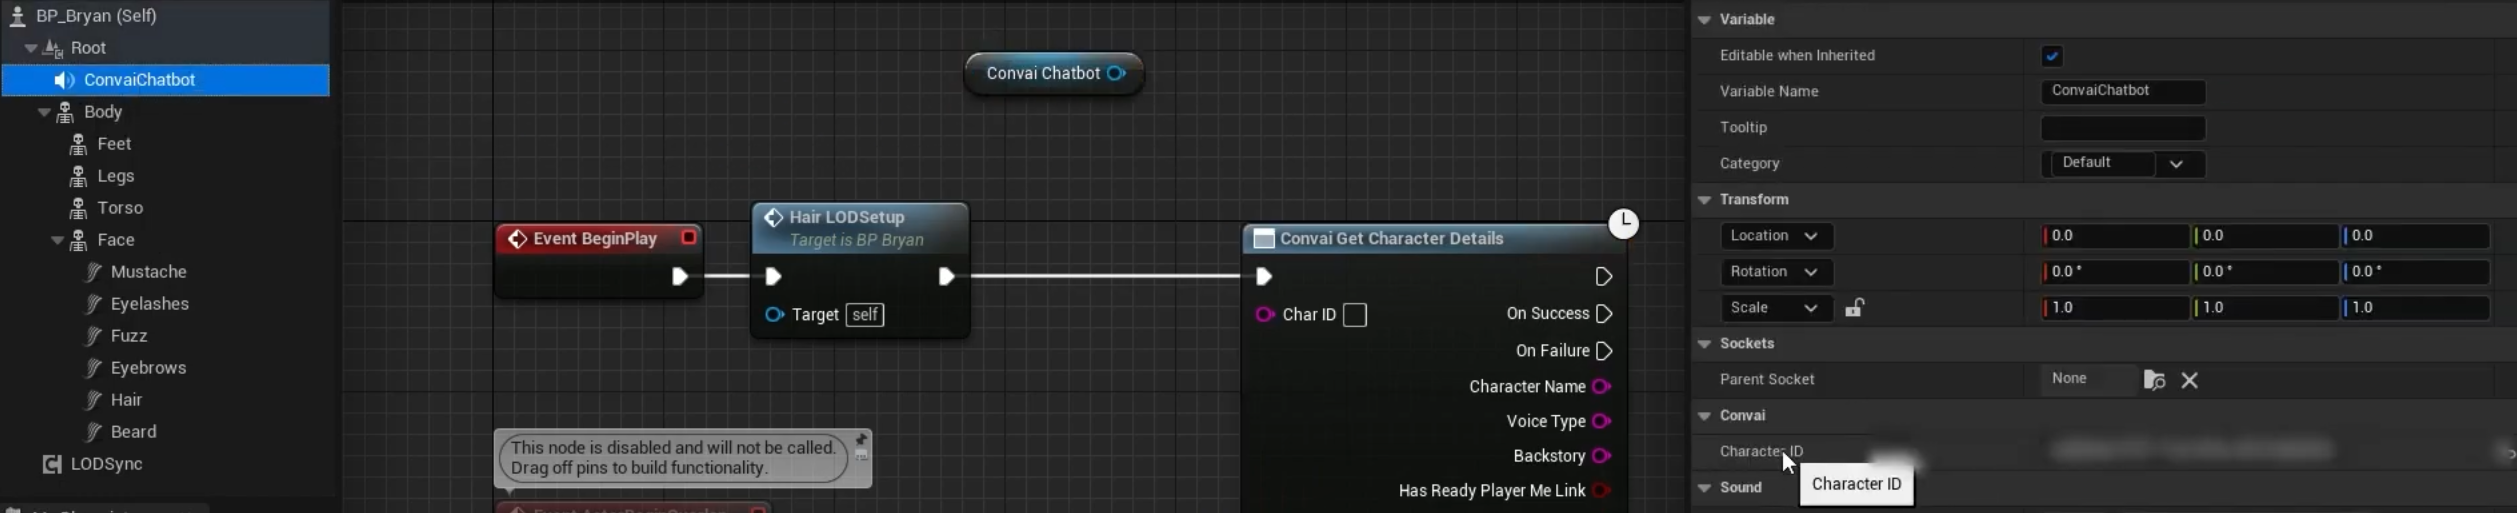This screenshot has width=2517, height=513.
Task: Clear the Parent Socket value
Action: tap(2189, 380)
